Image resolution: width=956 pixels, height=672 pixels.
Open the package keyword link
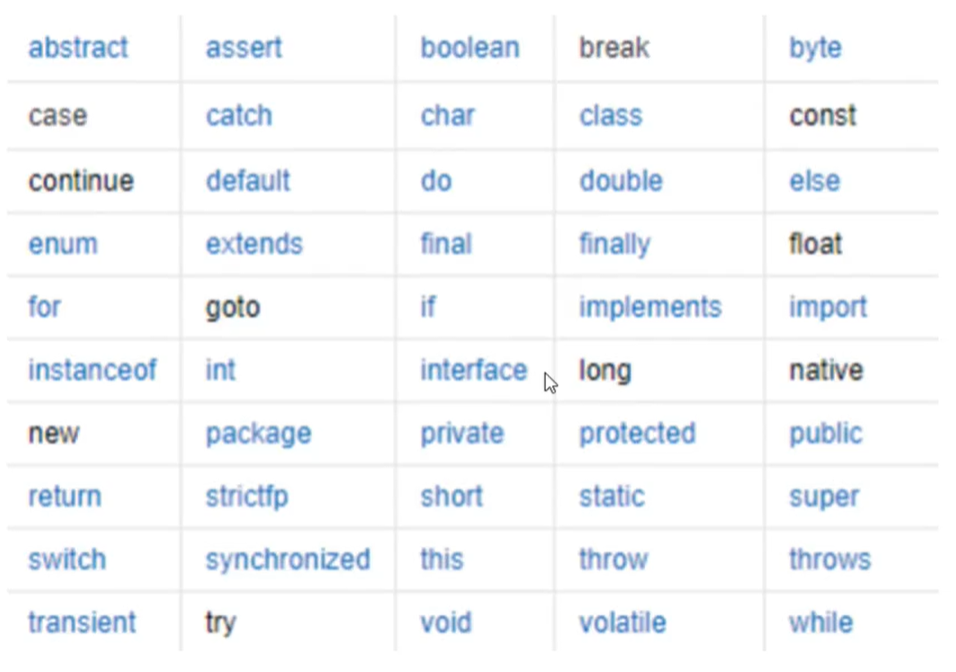tap(259, 435)
